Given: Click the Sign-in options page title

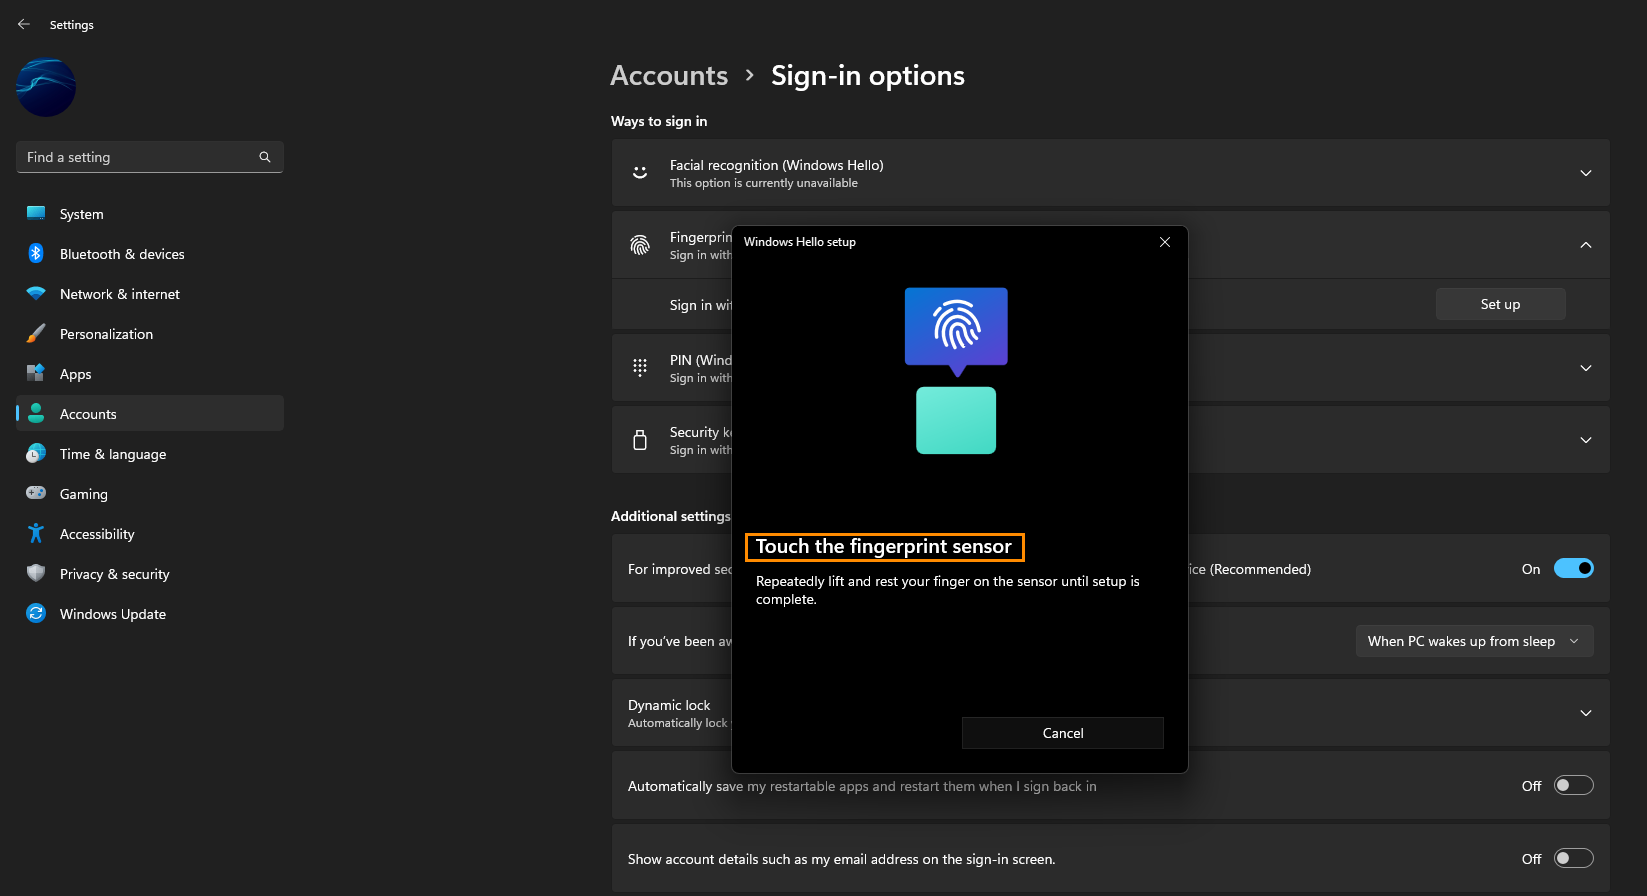Looking at the screenshot, I should pyautogui.click(x=868, y=76).
